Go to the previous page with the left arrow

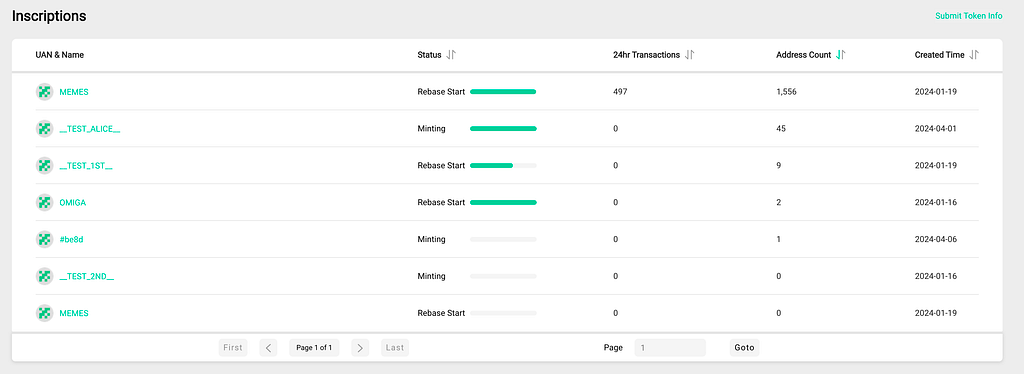(268, 348)
